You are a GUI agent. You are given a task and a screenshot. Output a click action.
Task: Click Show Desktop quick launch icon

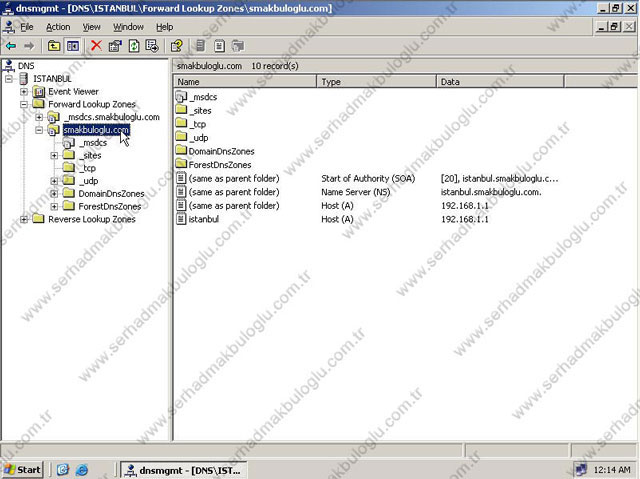click(62, 470)
